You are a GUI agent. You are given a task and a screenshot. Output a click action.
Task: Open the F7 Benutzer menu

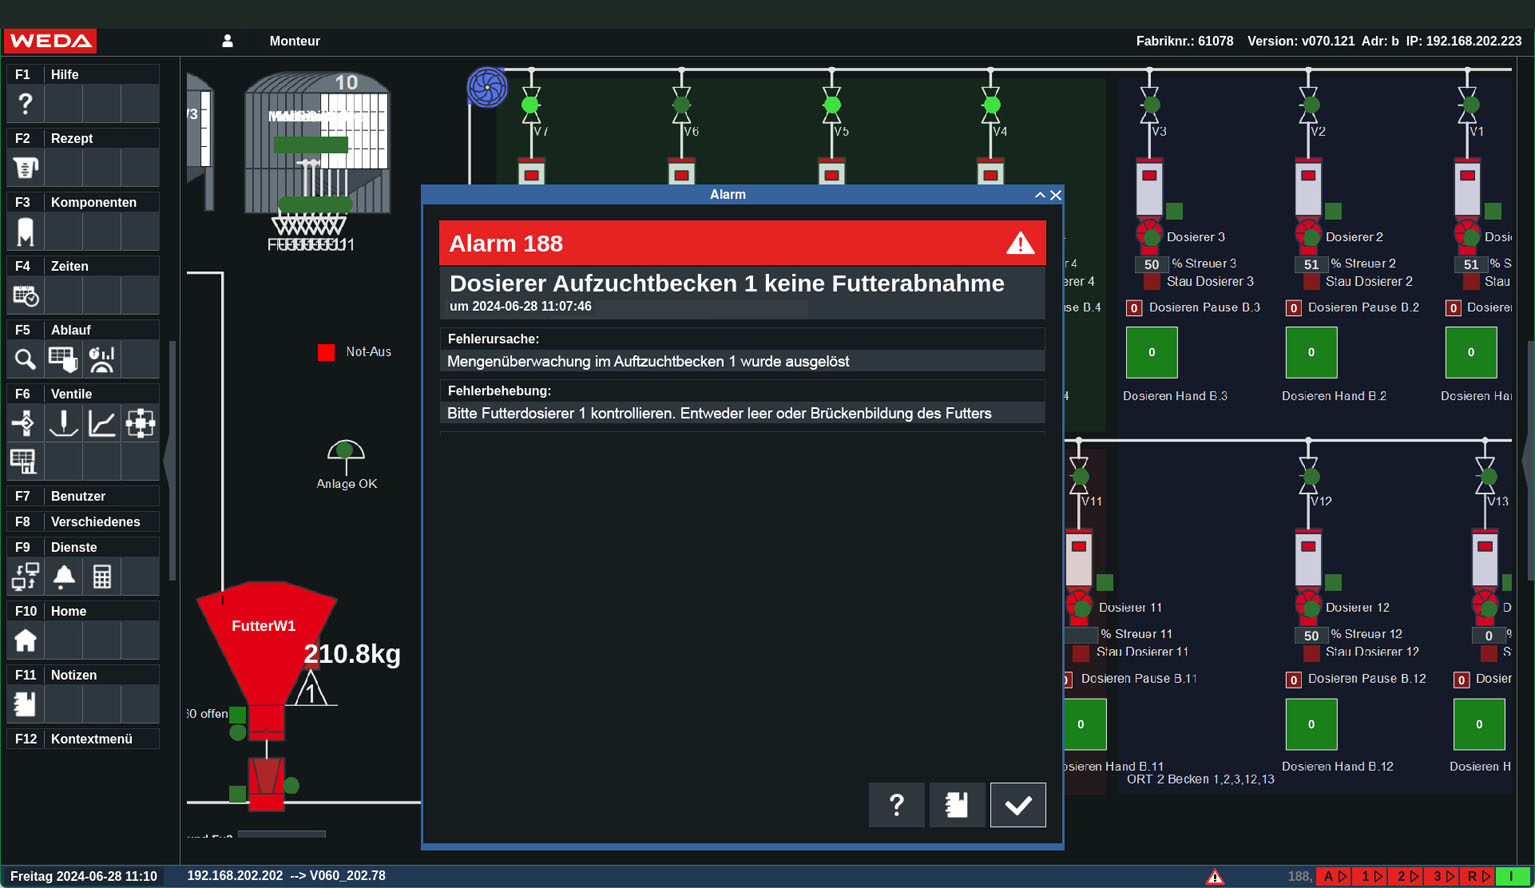tap(82, 496)
